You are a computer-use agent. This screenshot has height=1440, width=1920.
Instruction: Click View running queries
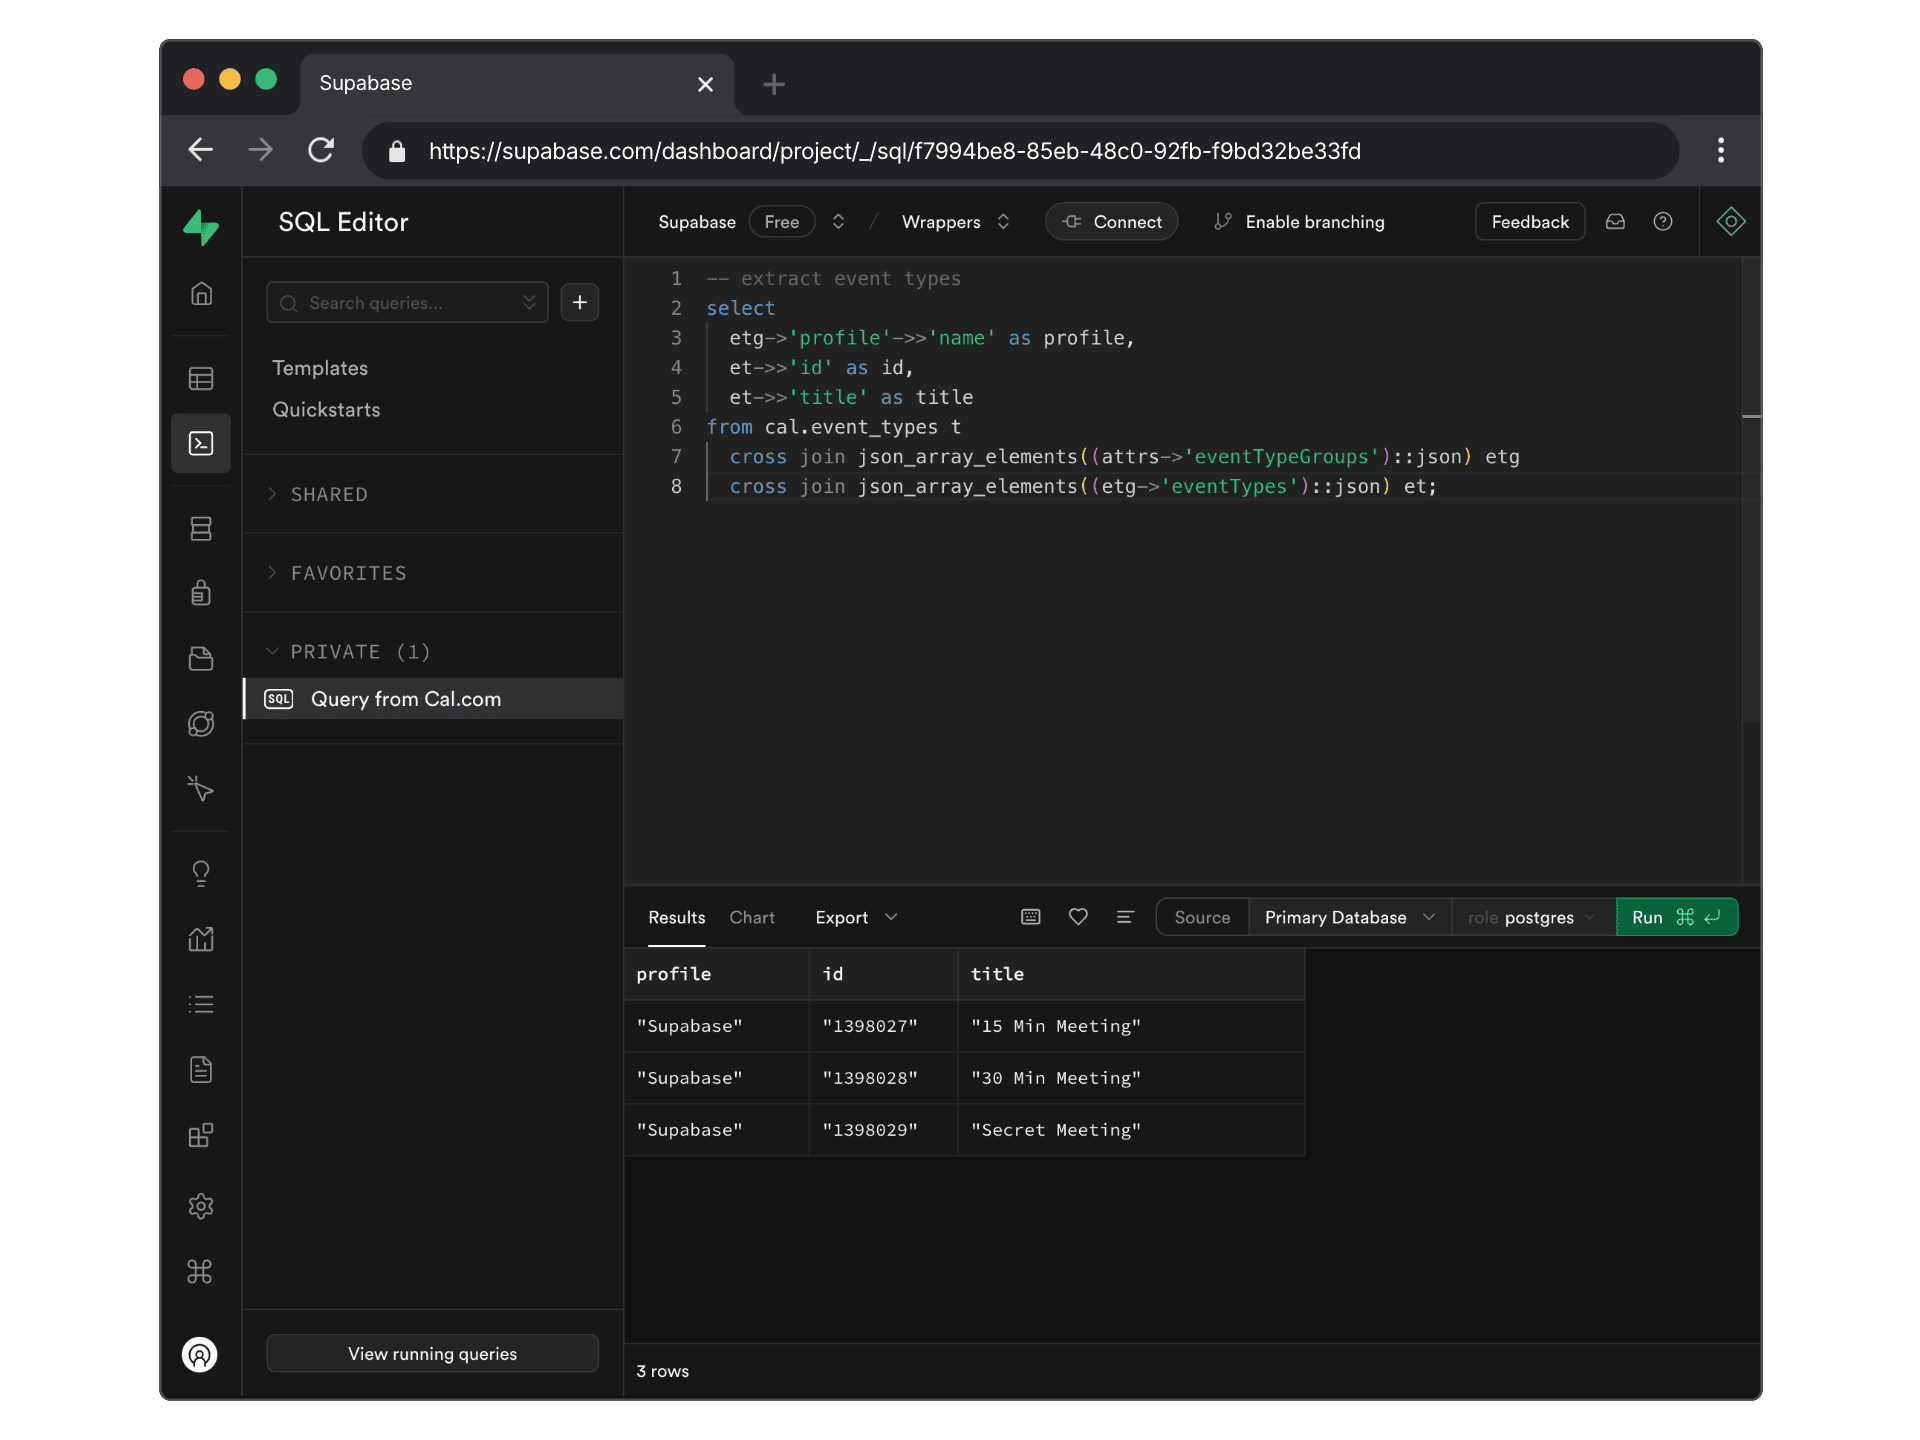click(433, 1353)
